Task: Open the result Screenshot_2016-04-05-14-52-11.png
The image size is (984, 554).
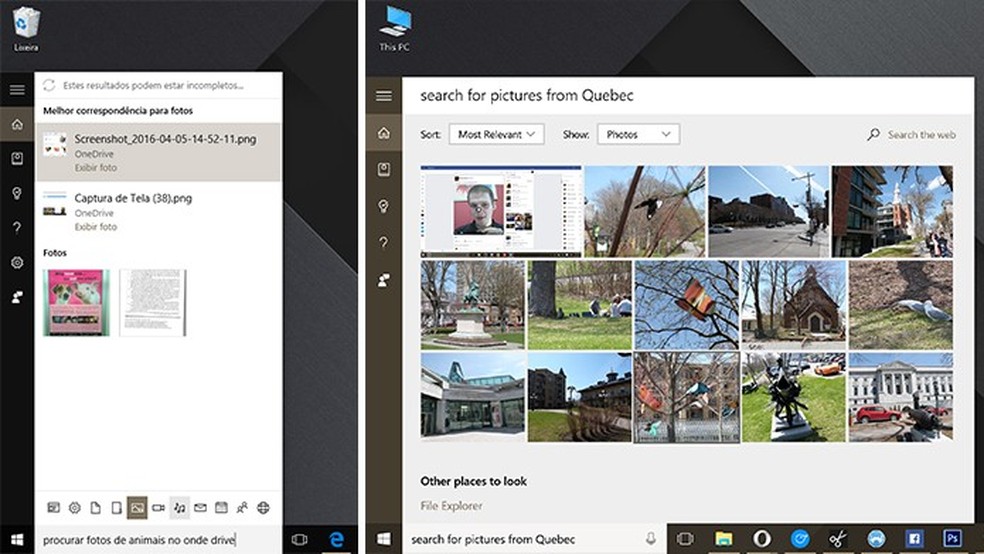Action: coord(158,152)
